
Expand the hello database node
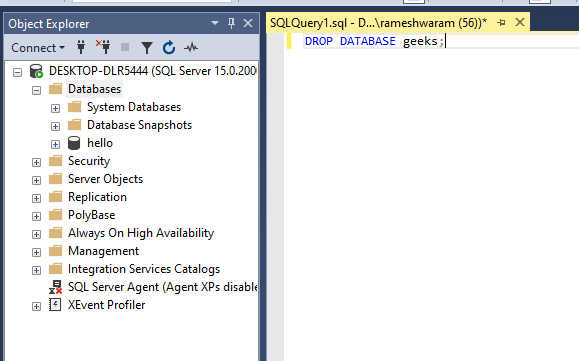[x=55, y=144]
